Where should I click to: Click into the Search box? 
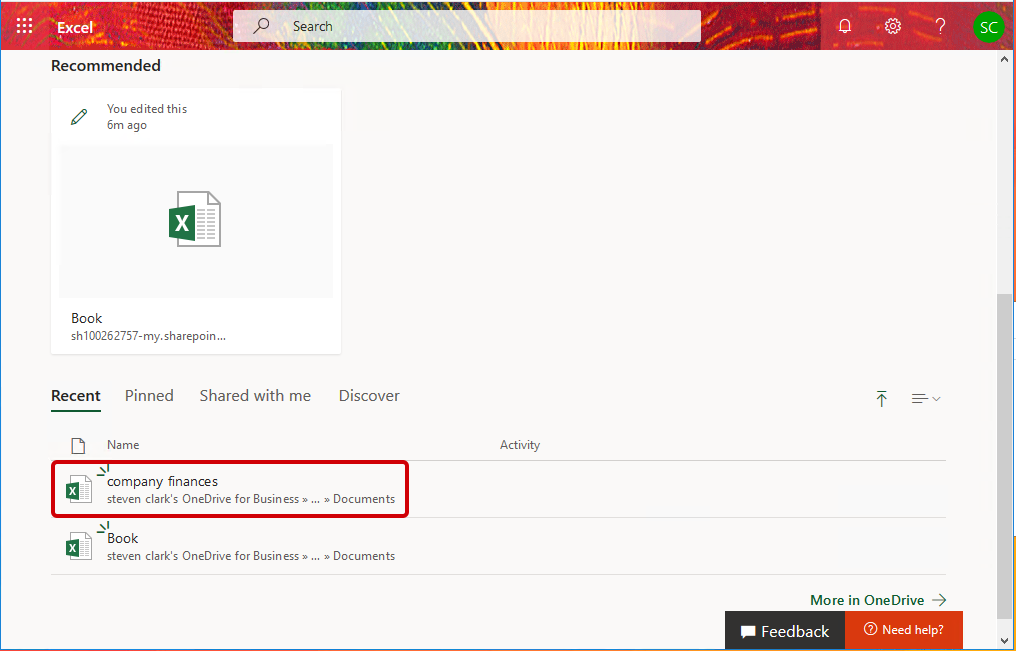(x=480, y=27)
